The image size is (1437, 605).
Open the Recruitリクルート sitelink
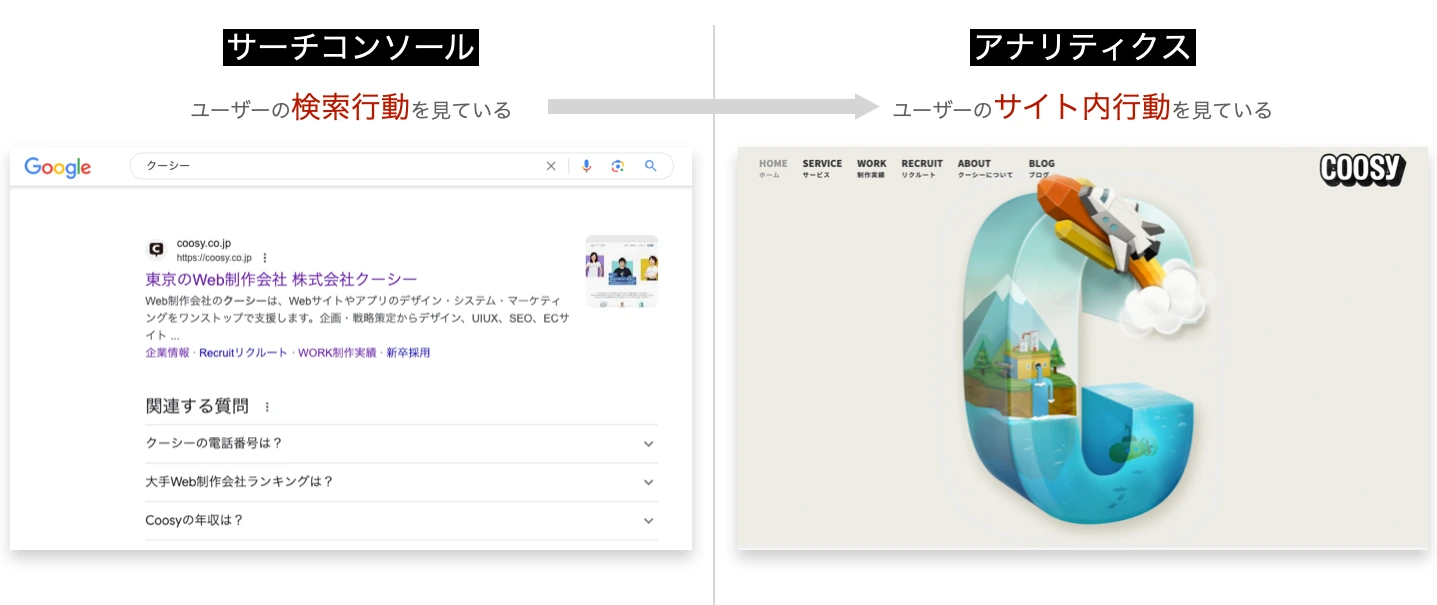coord(243,353)
